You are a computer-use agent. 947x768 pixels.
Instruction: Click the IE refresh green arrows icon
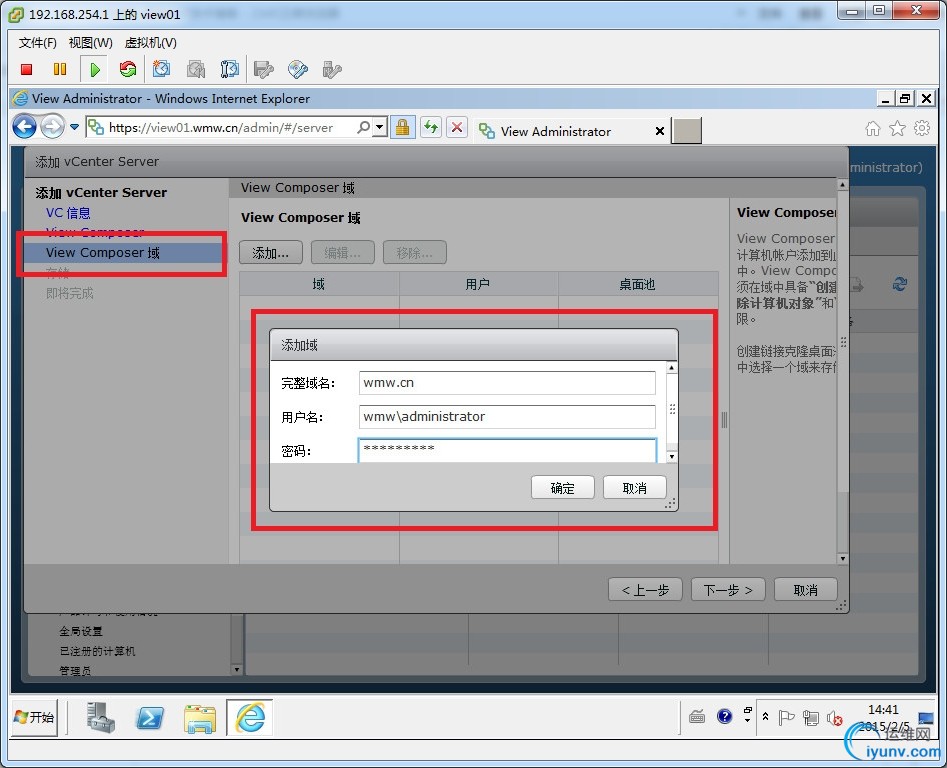(x=431, y=127)
